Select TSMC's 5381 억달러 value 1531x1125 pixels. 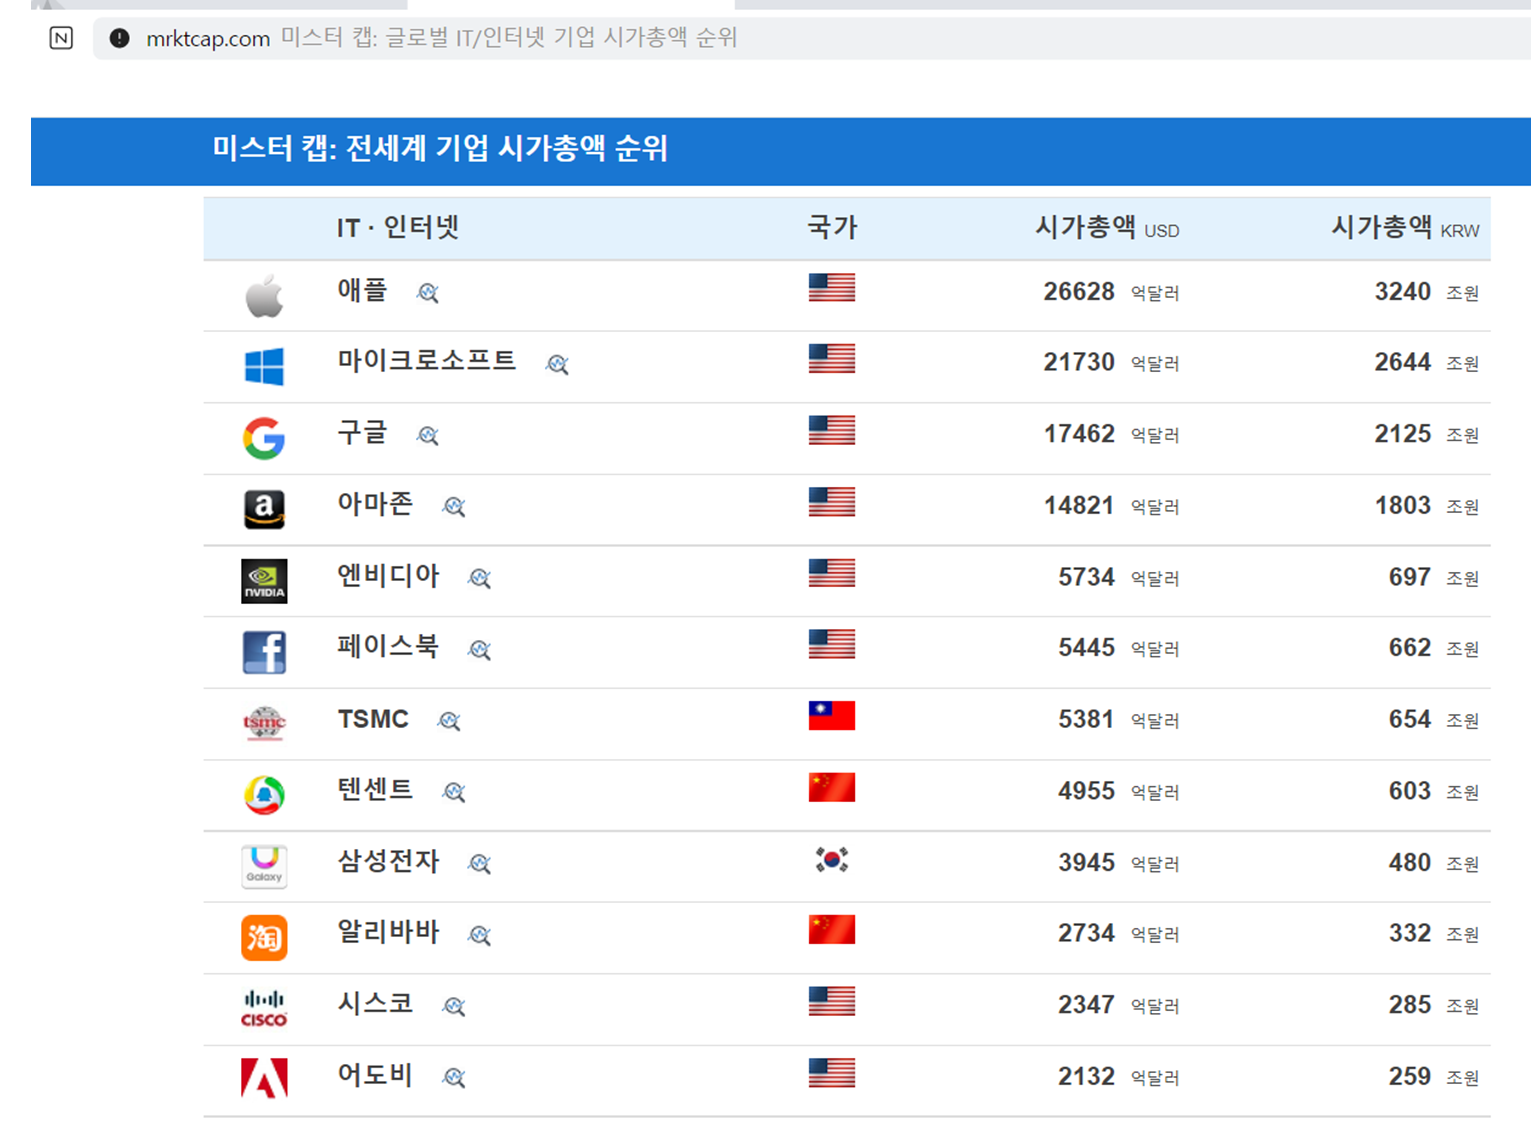pos(1119,720)
